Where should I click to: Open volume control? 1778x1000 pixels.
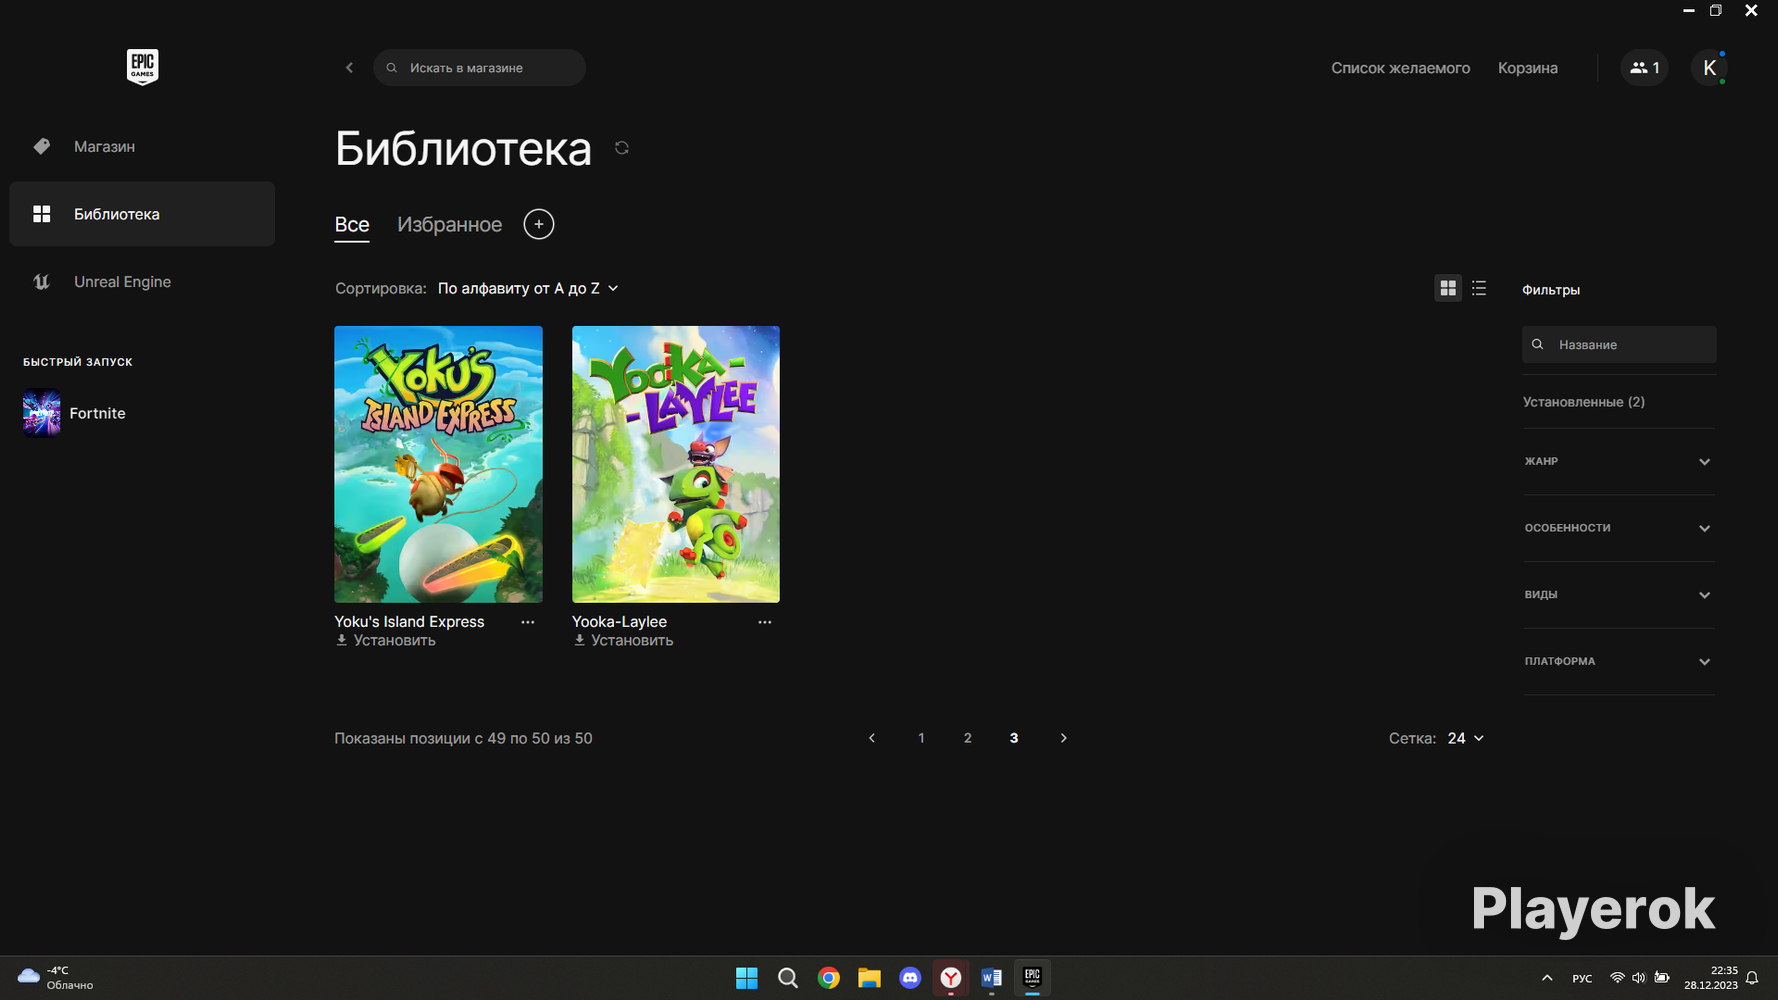1638,978
